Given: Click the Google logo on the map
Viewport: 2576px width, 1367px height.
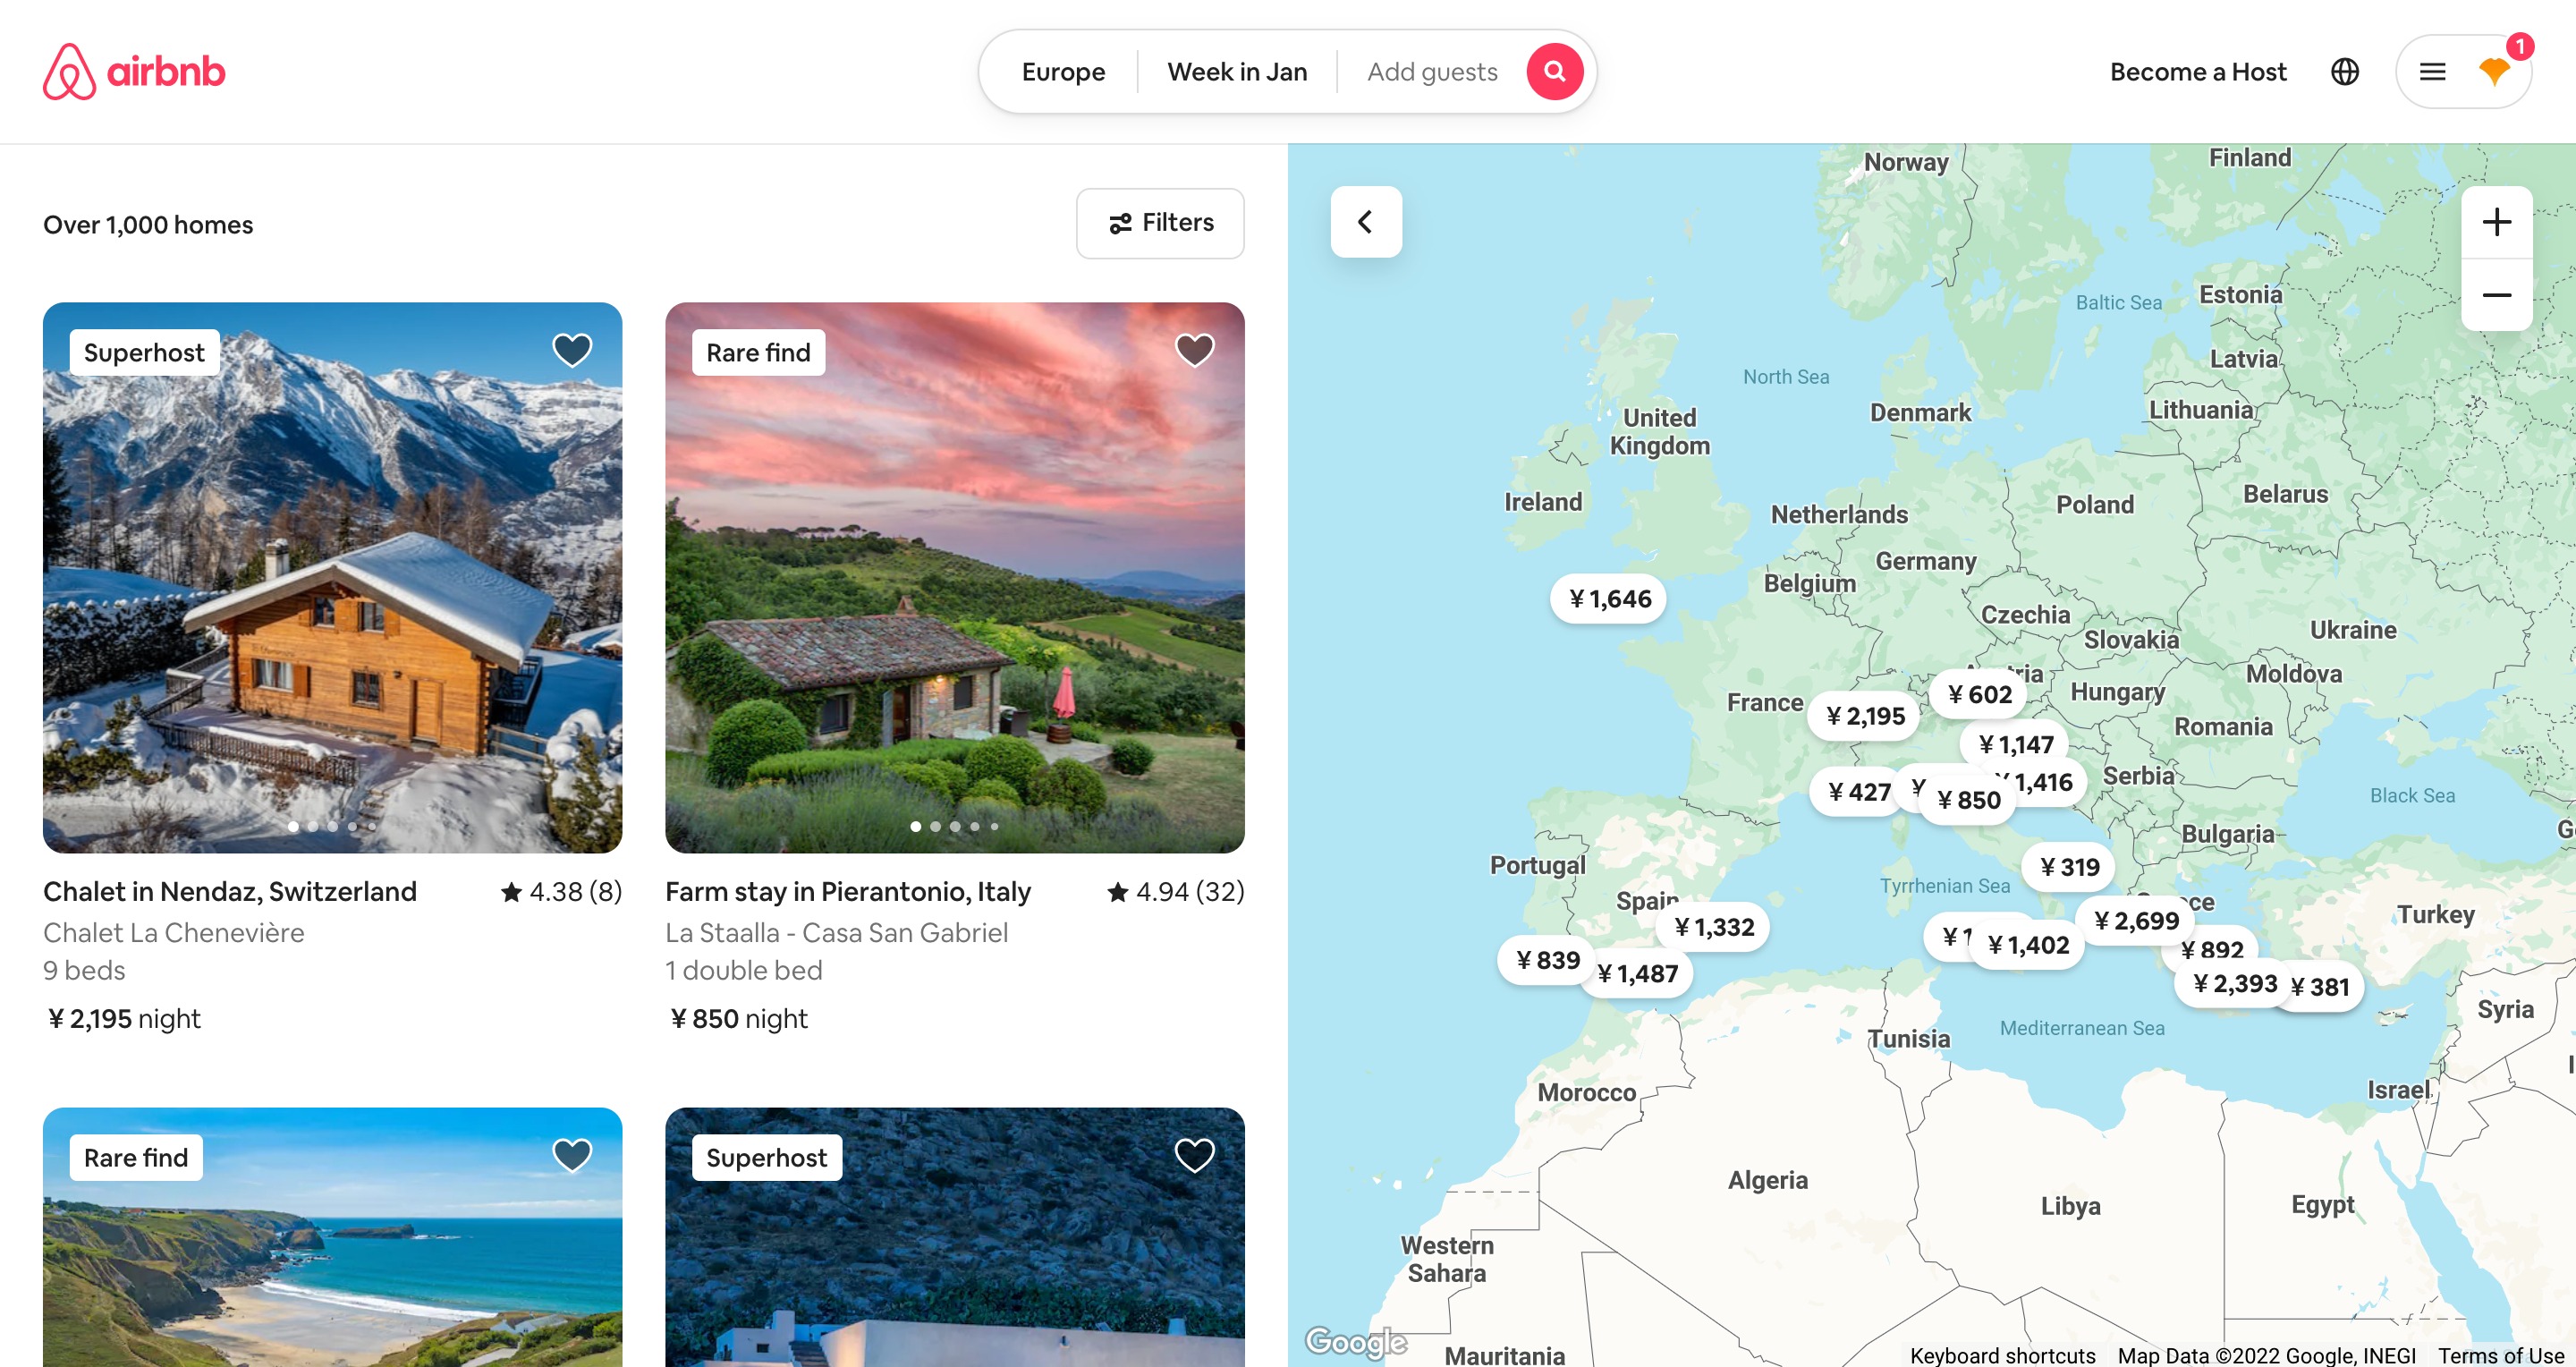Looking at the screenshot, I should [1355, 1340].
